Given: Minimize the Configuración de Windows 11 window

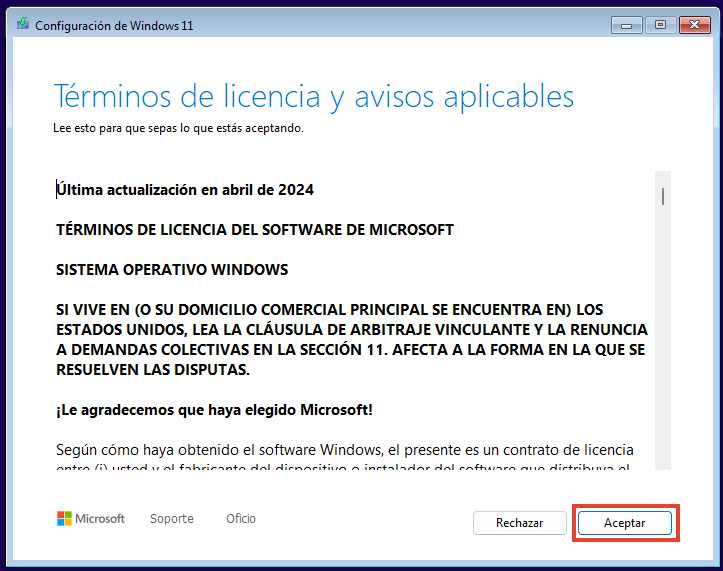Looking at the screenshot, I should tap(628, 23).
